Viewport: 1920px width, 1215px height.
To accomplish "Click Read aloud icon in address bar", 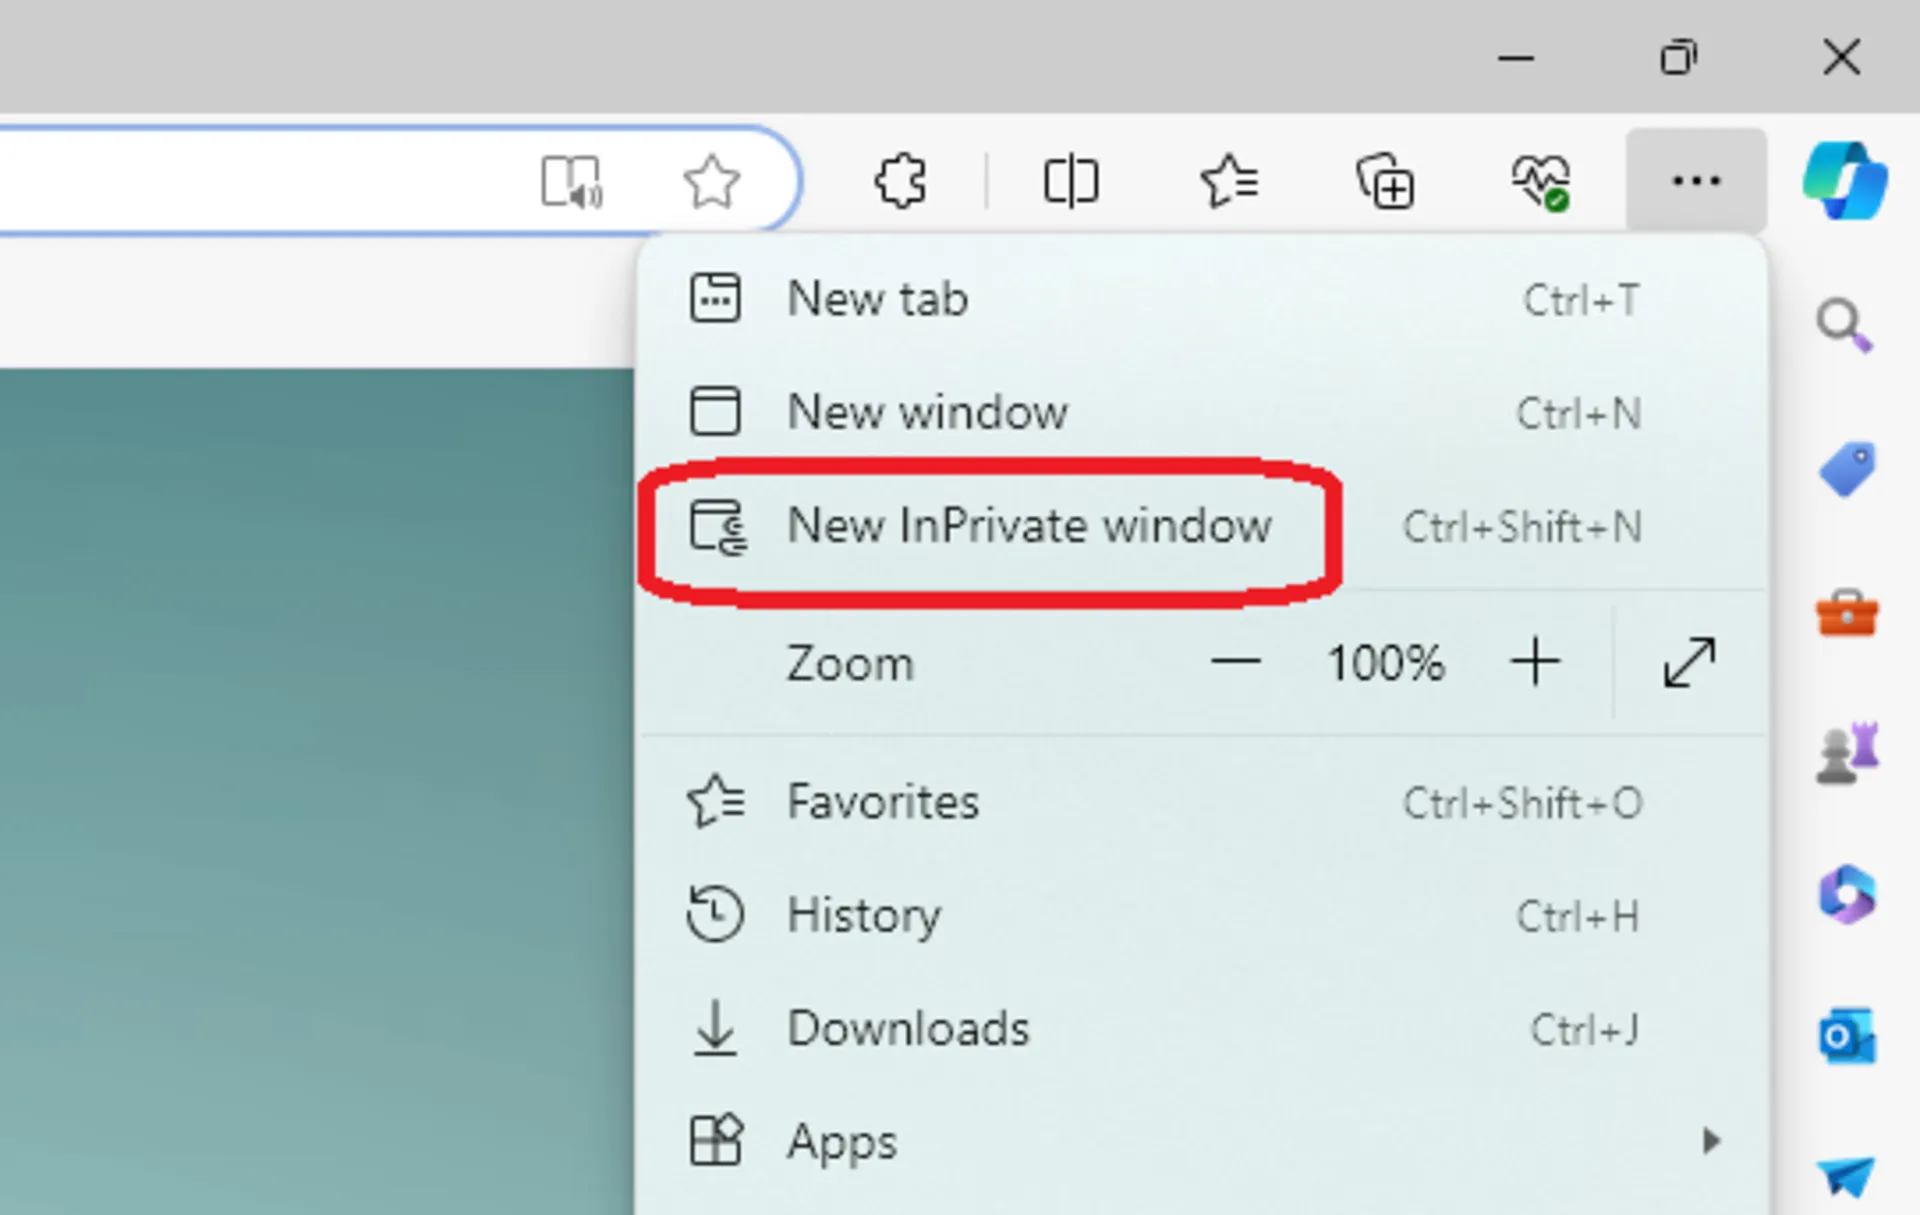I will [571, 181].
